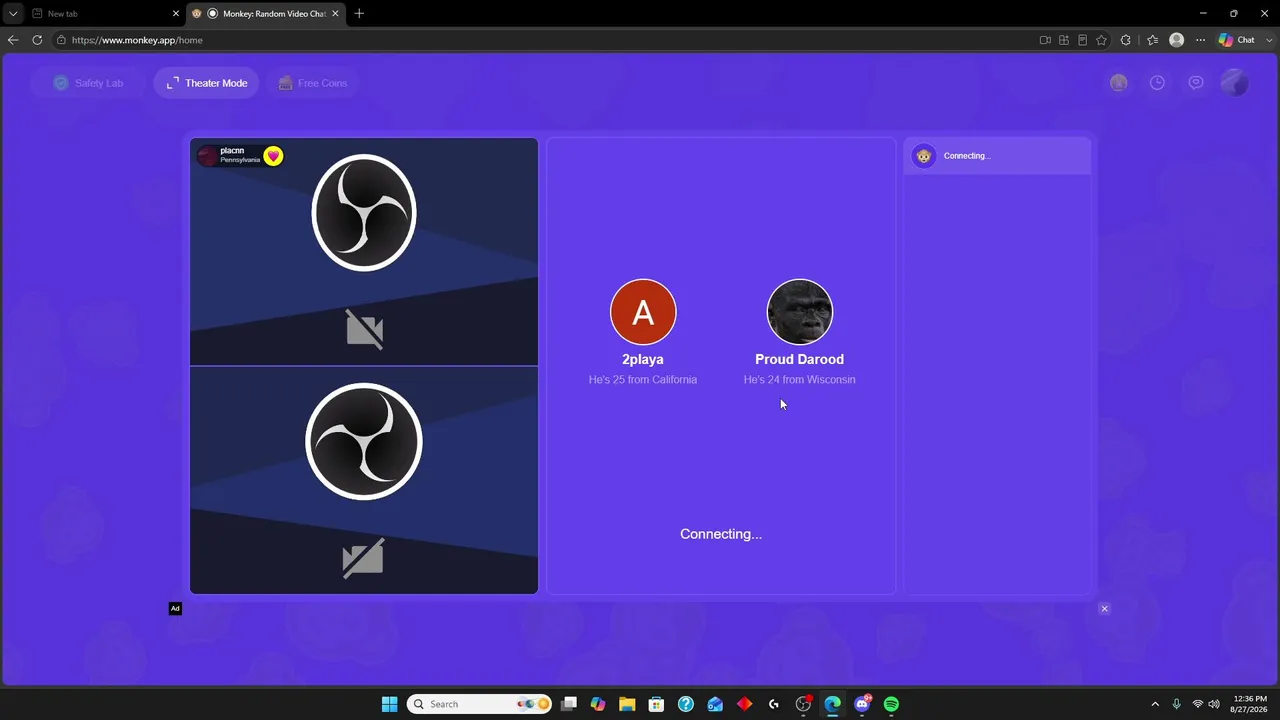Screen dimensions: 1280x720
Task: Click the camera permission icon in address bar
Action: tap(1045, 40)
